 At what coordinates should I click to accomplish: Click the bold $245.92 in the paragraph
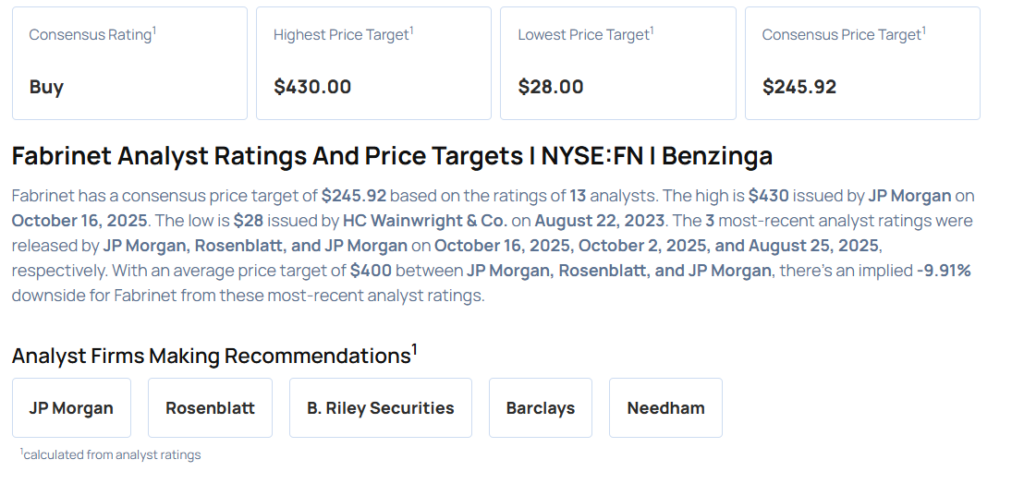point(354,195)
